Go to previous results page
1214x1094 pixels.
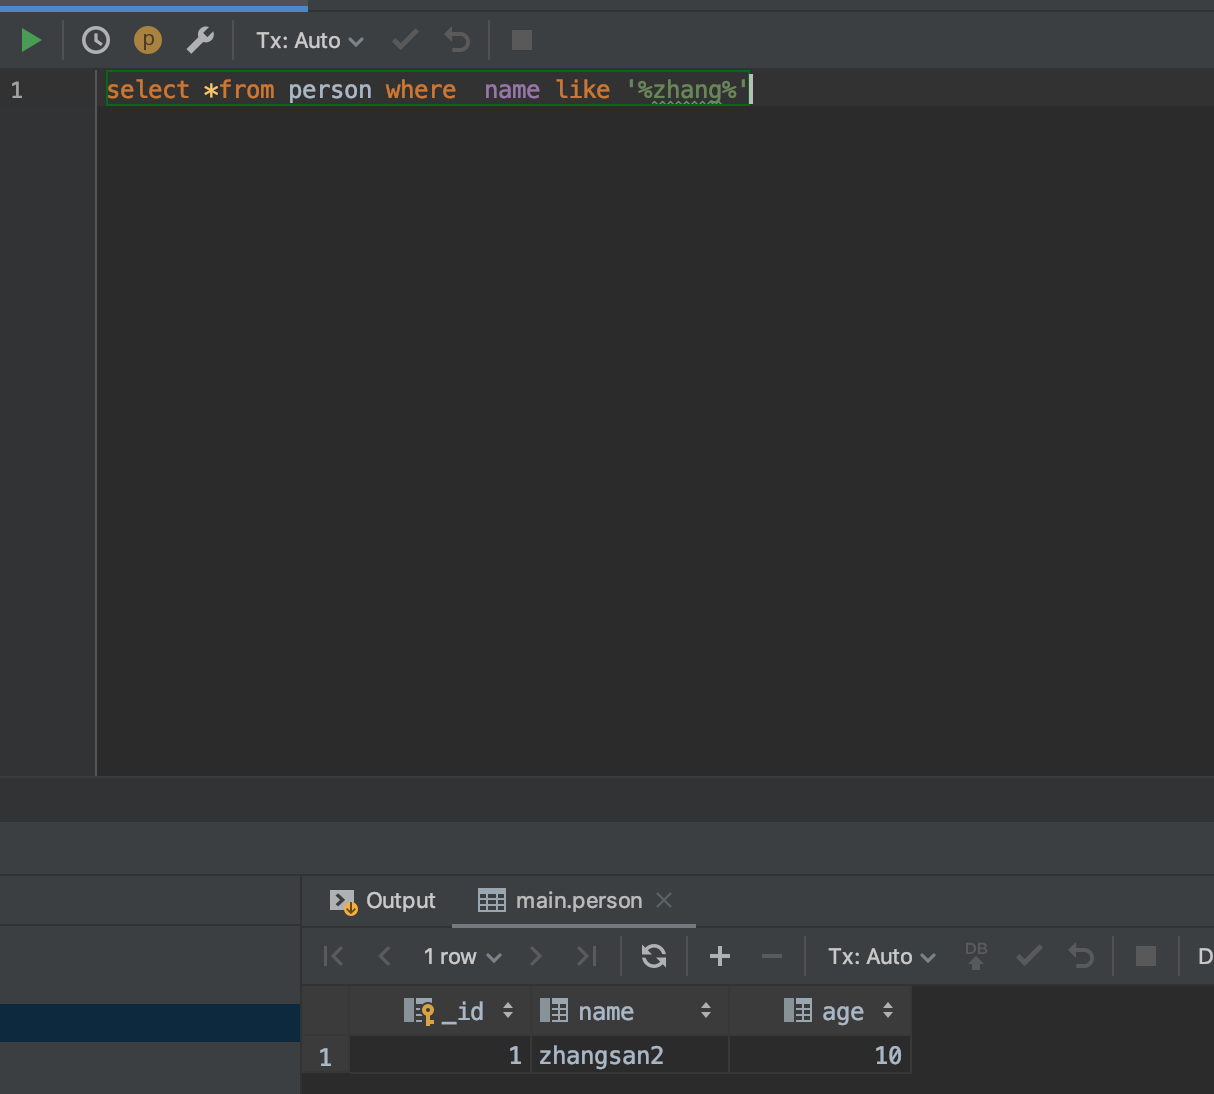(x=385, y=956)
